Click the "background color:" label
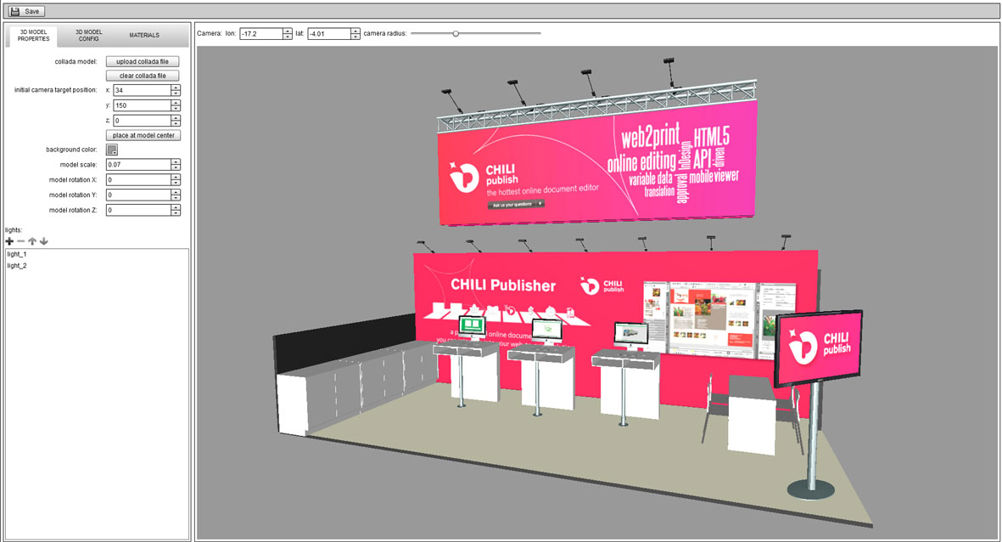This screenshot has height=542, width=1002. pyautogui.click(x=72, y=150)
